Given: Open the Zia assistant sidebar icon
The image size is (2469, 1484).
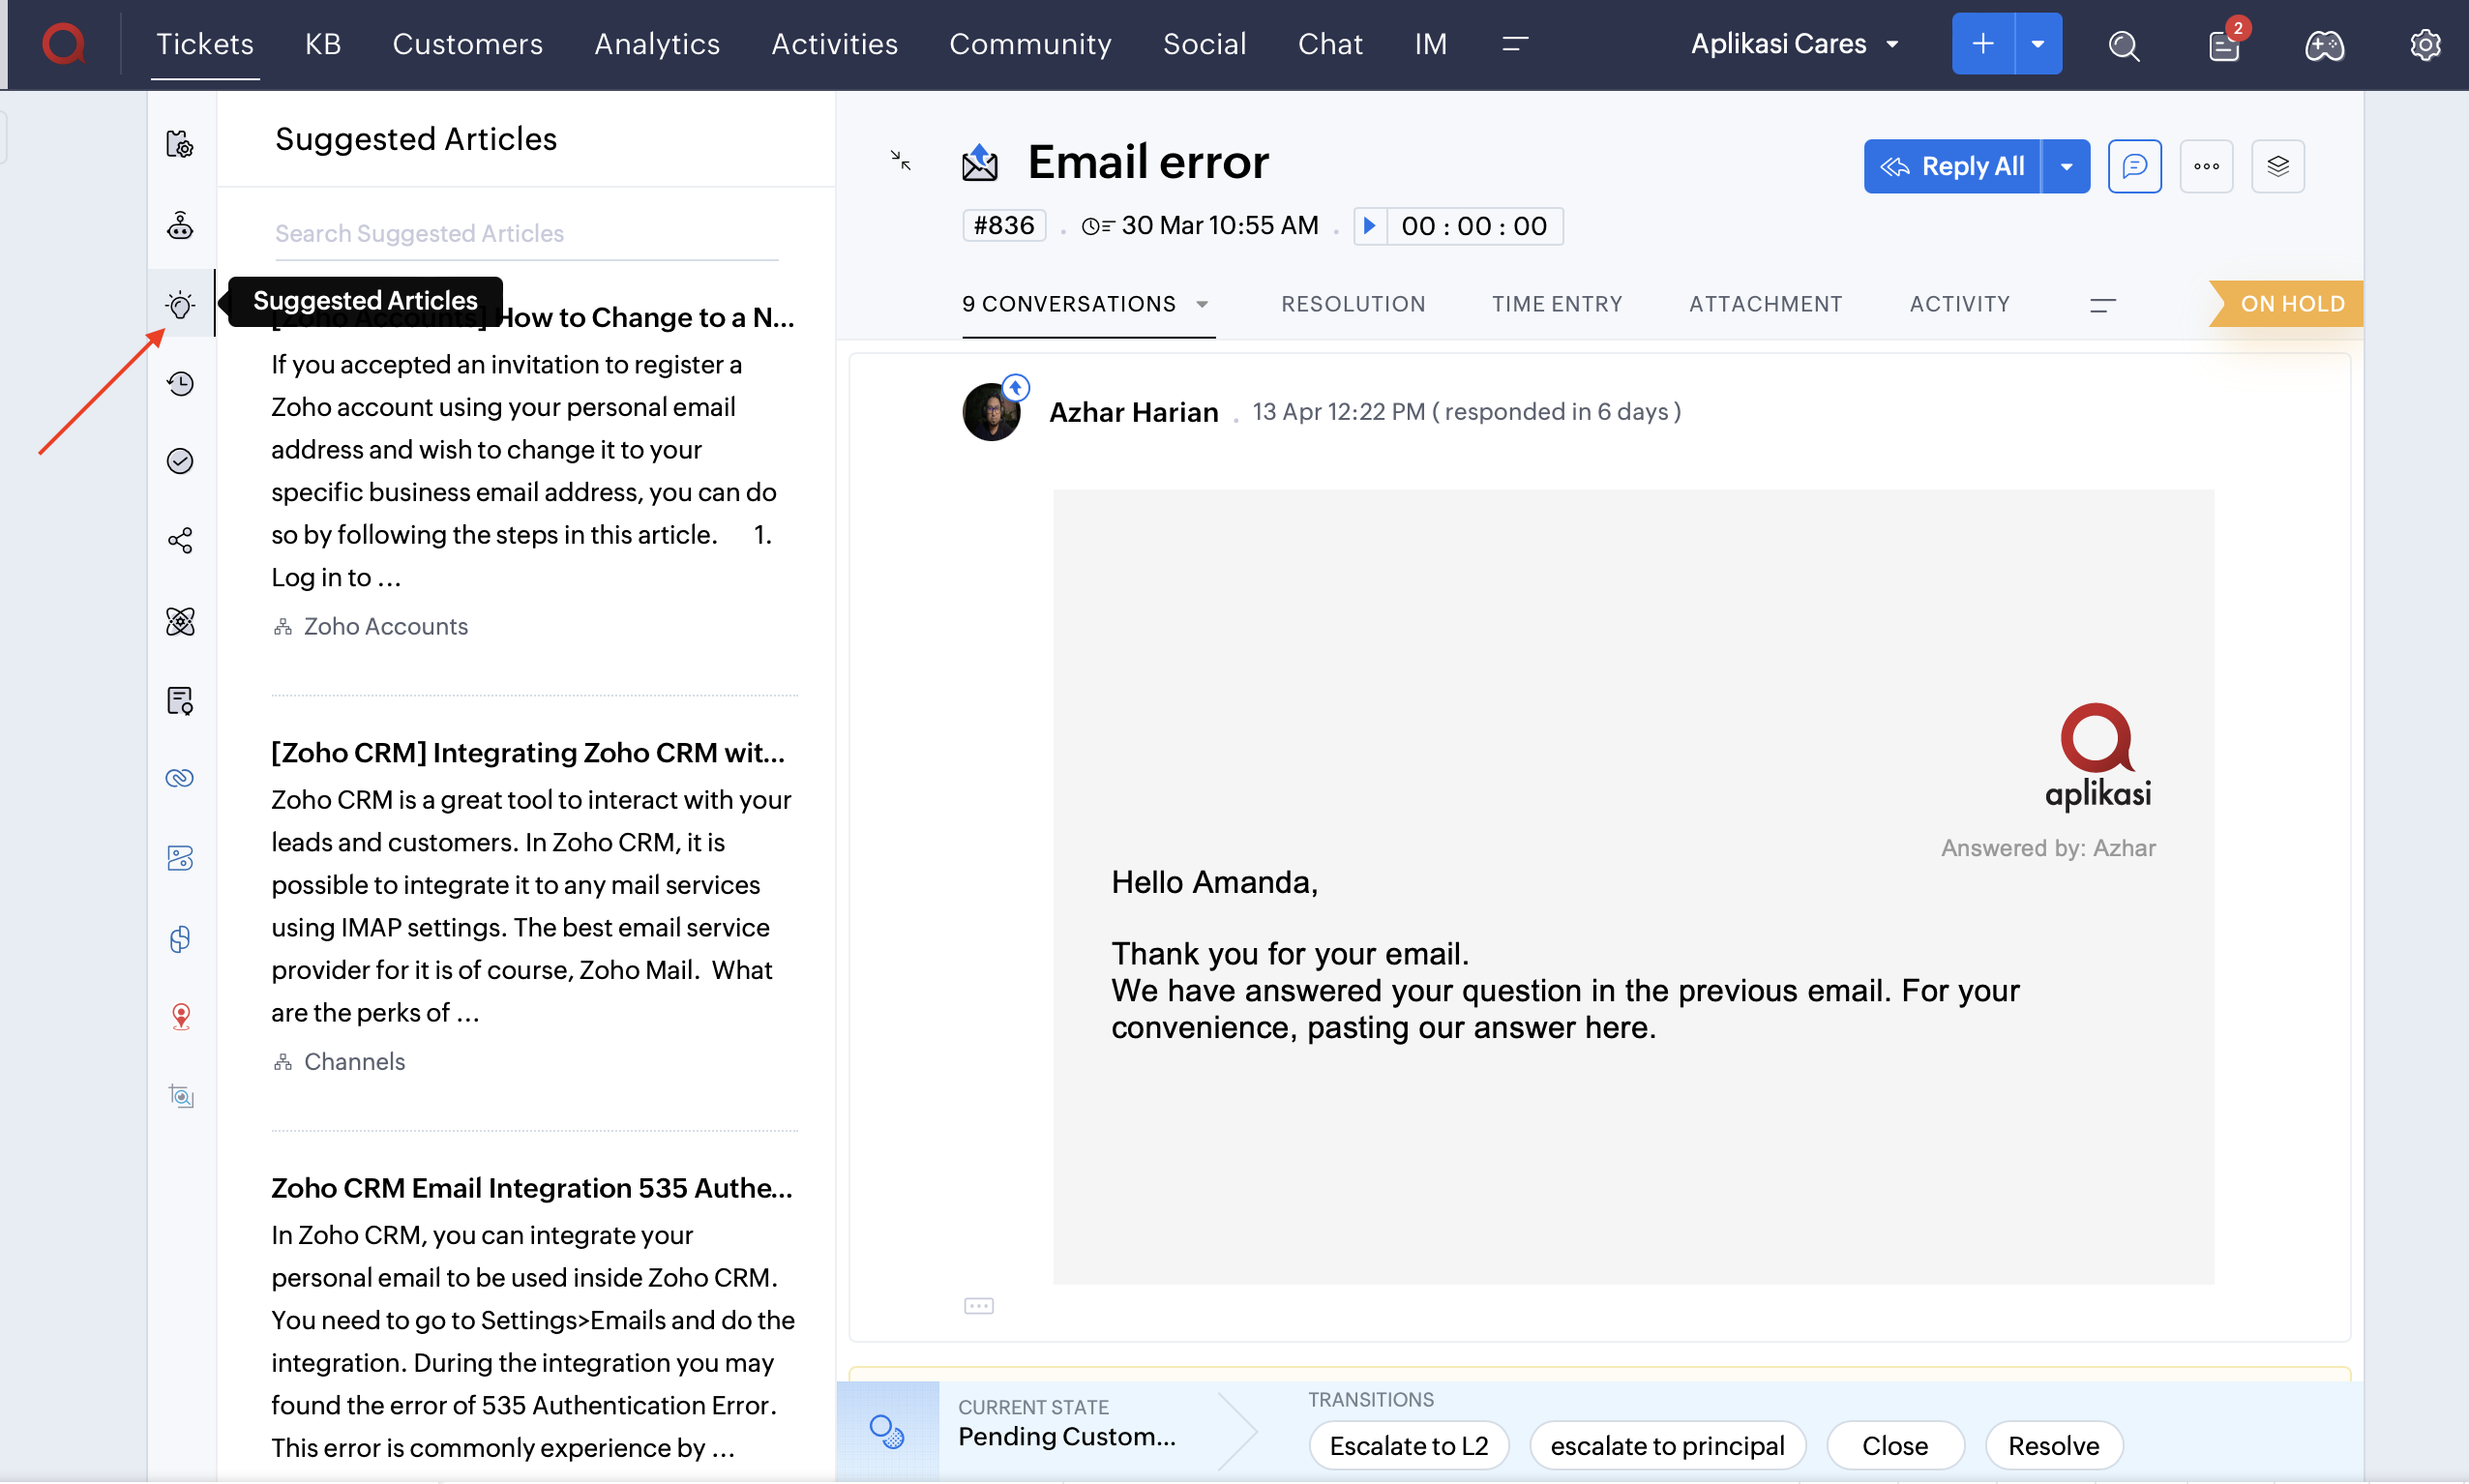Looking at the screenshot, I should click(180, 226).
